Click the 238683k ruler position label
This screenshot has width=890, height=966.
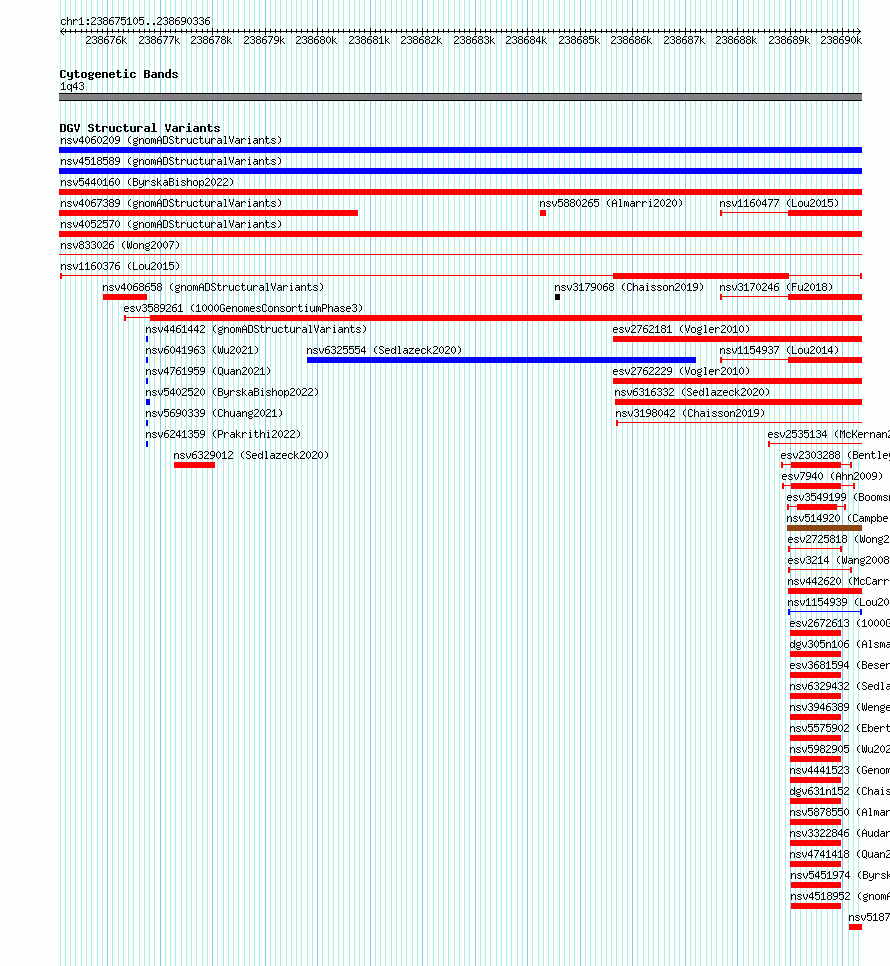pos(474,40)
